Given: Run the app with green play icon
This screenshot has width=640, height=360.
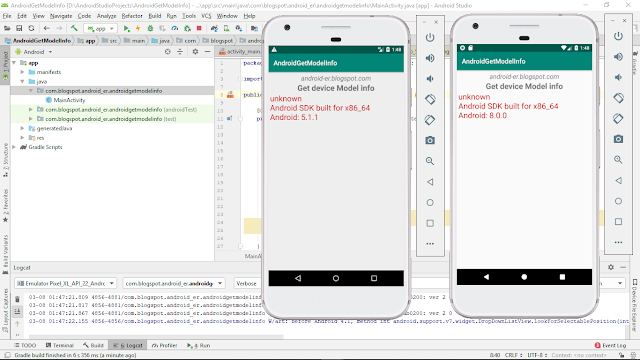Looking at the screenshot, I should (126, 28).
